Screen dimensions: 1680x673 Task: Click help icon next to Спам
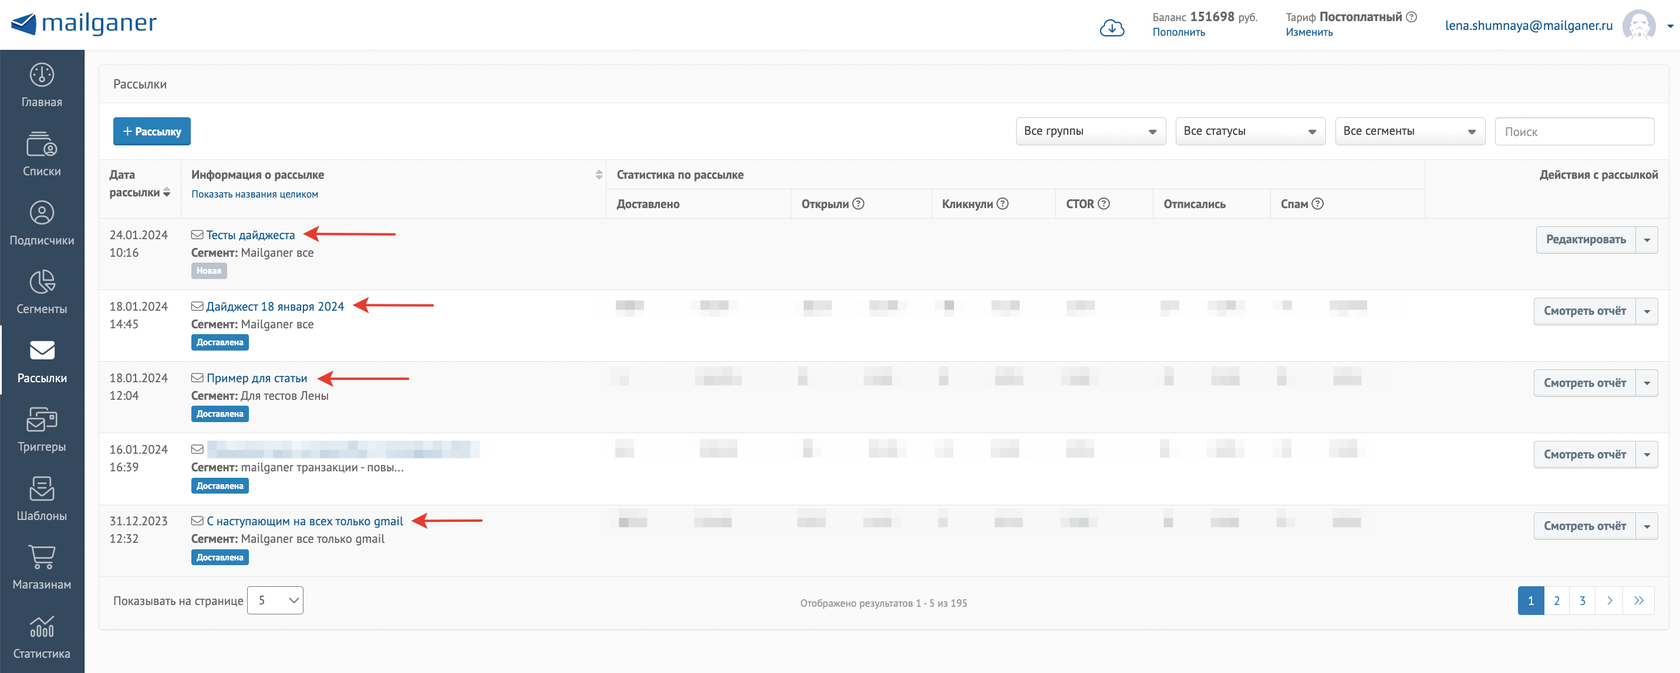[1318, 204]
